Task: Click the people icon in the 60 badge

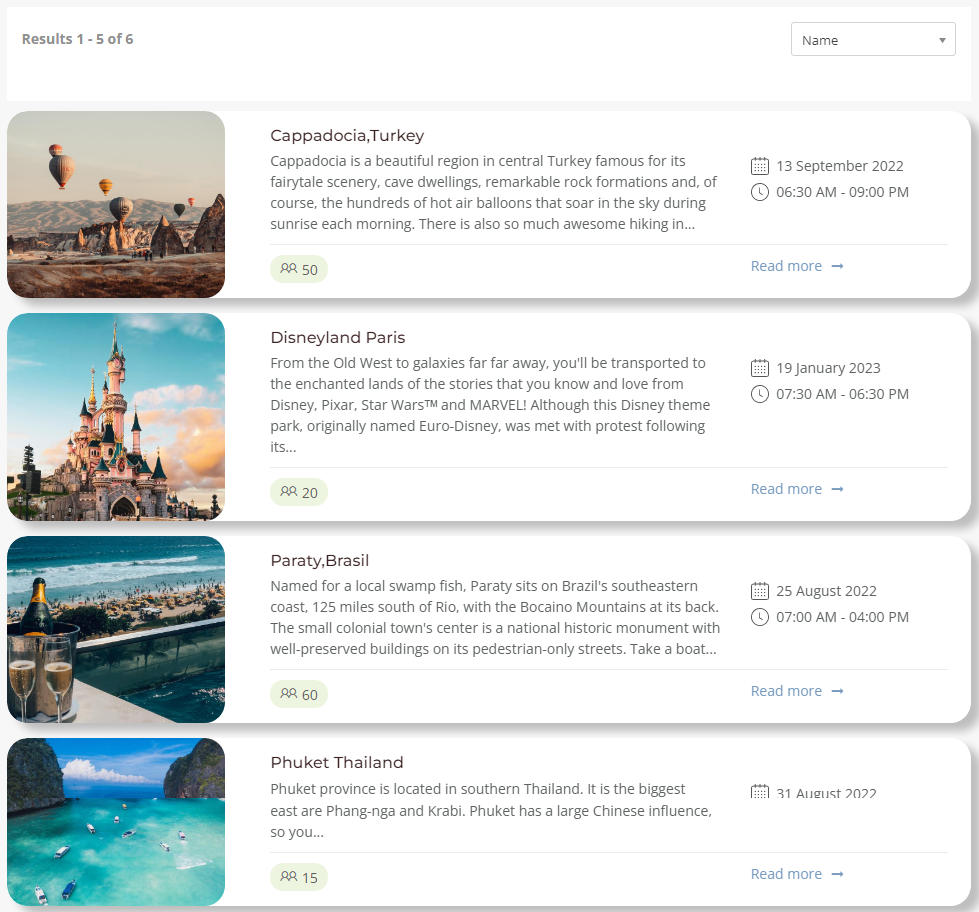Action: tap(289, 694)
